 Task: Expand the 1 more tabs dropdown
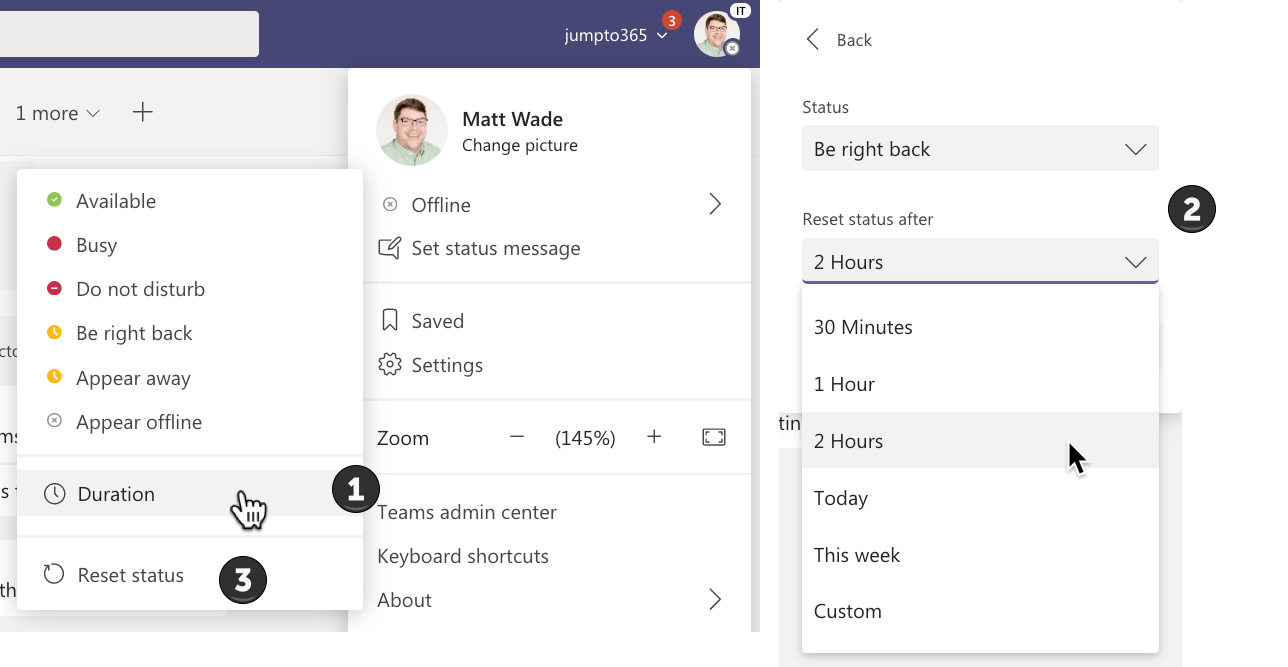(x=58, y=113)
